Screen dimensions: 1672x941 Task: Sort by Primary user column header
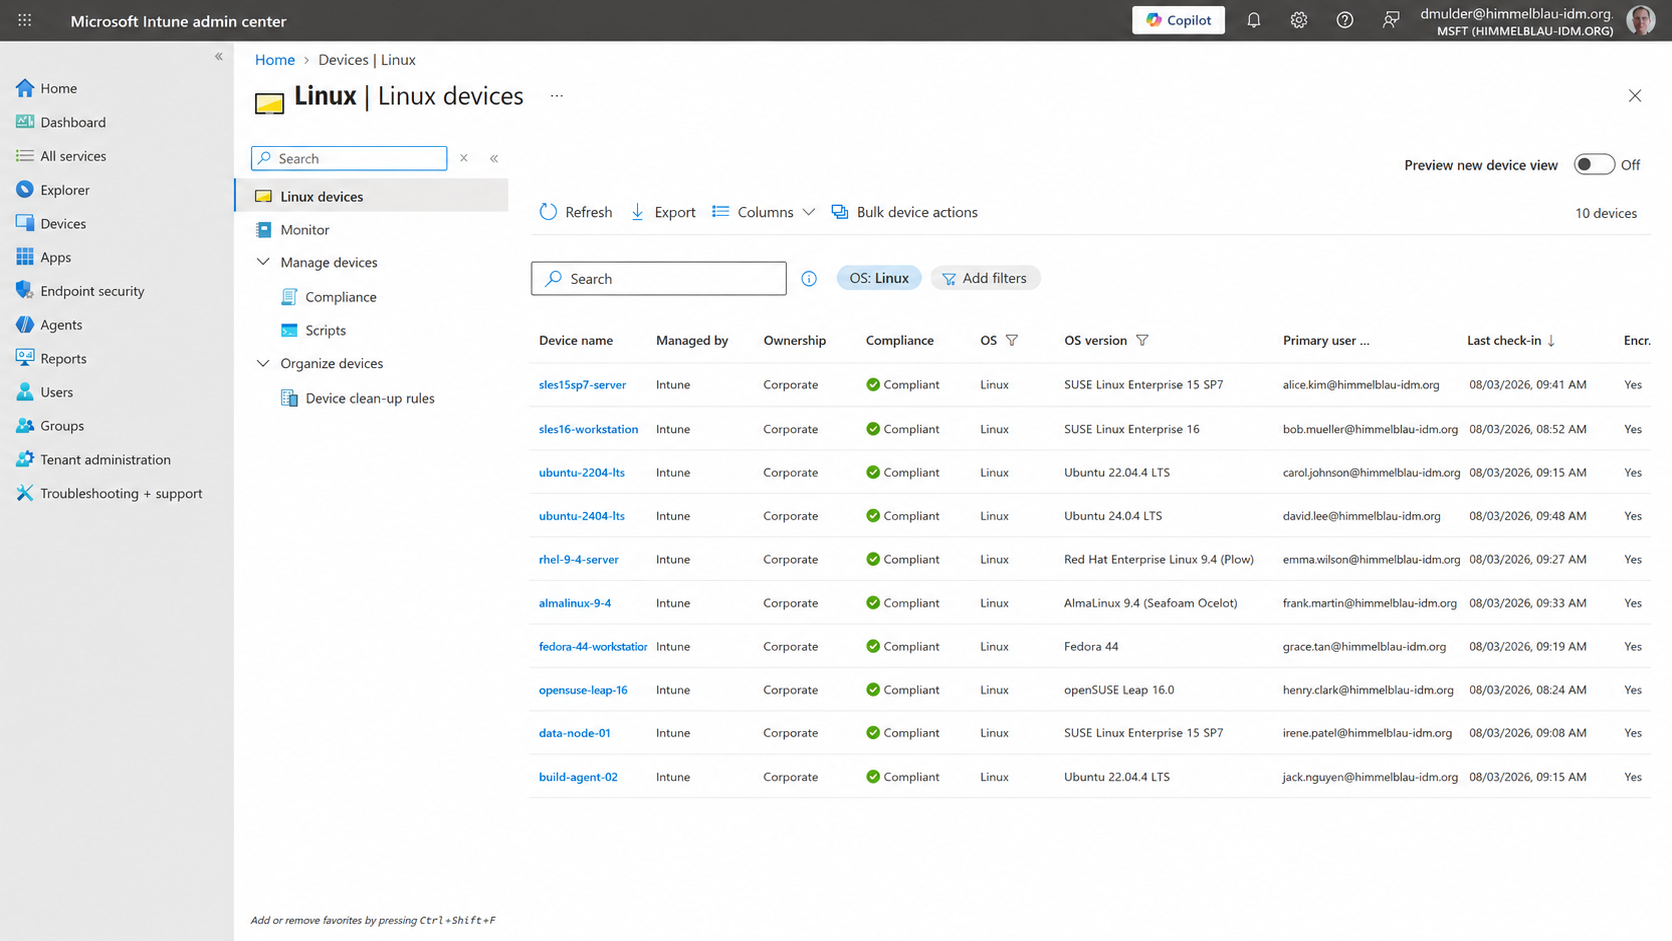pos(1326,341)
